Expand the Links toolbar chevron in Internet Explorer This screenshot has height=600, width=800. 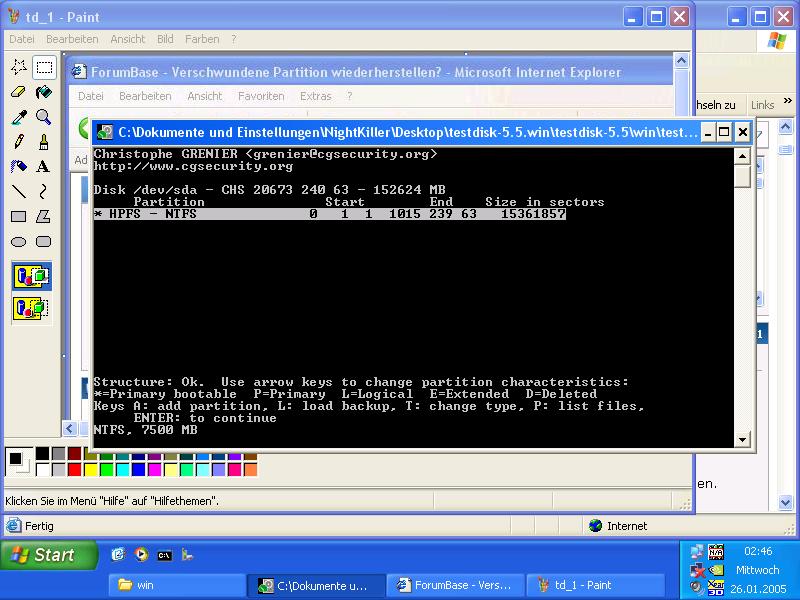pos(788,101)
